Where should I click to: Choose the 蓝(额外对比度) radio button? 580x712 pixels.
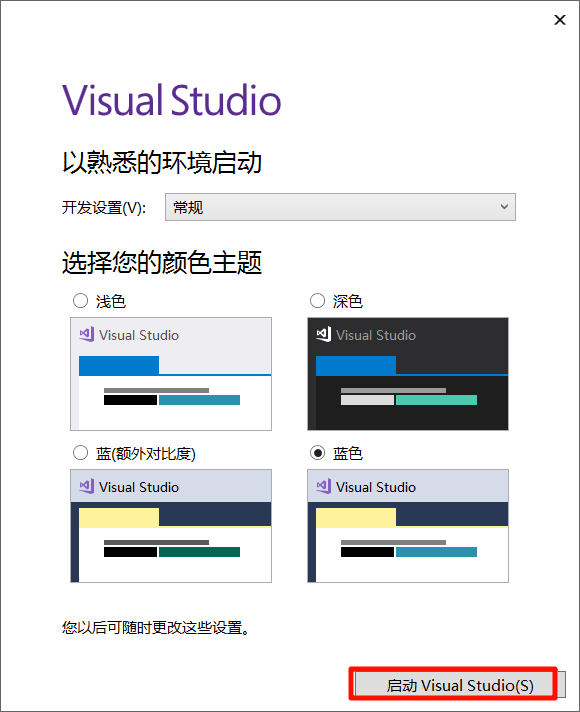click(x=80, y=453)
